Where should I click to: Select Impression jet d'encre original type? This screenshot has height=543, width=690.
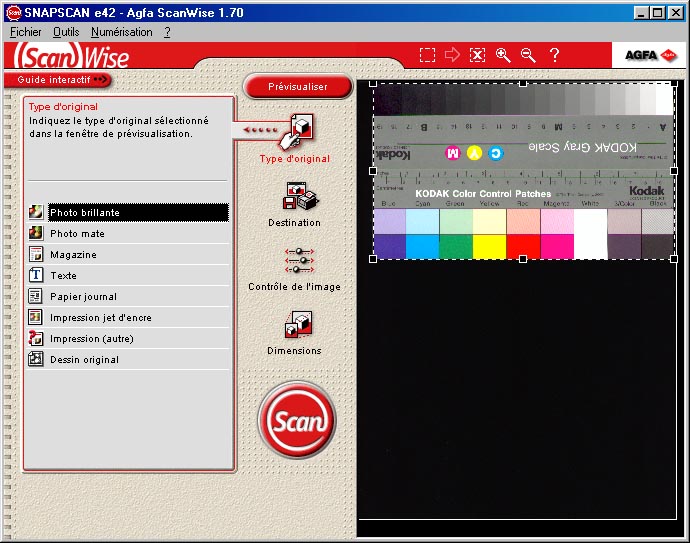tap(138, 317)
